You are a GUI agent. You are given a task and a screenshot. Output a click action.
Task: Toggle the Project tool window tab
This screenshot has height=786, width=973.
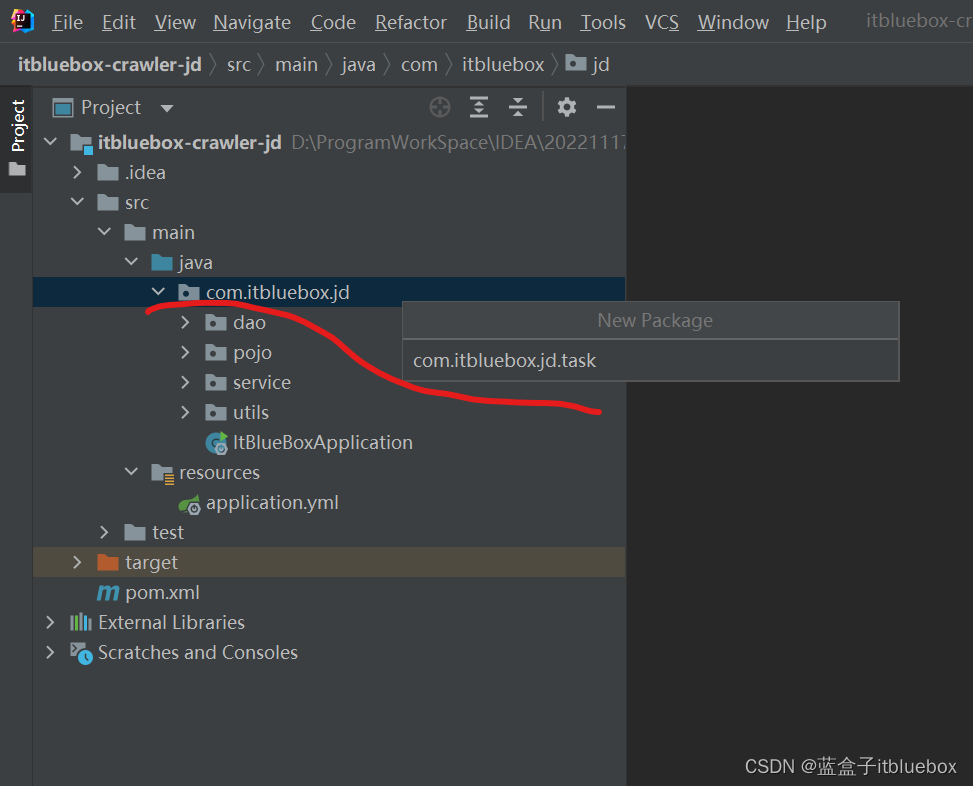tap(17, 126)
